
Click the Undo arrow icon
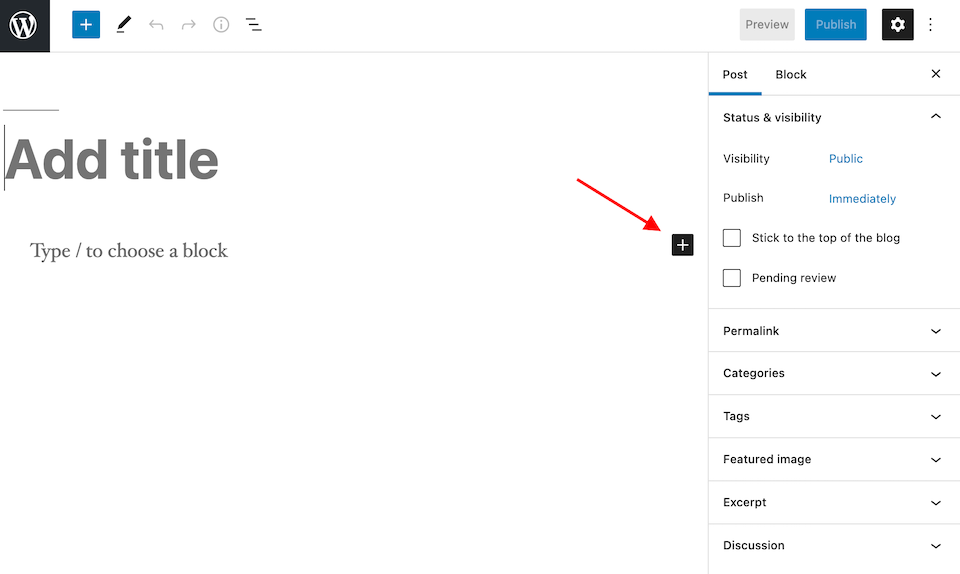[x=156, y=25]
